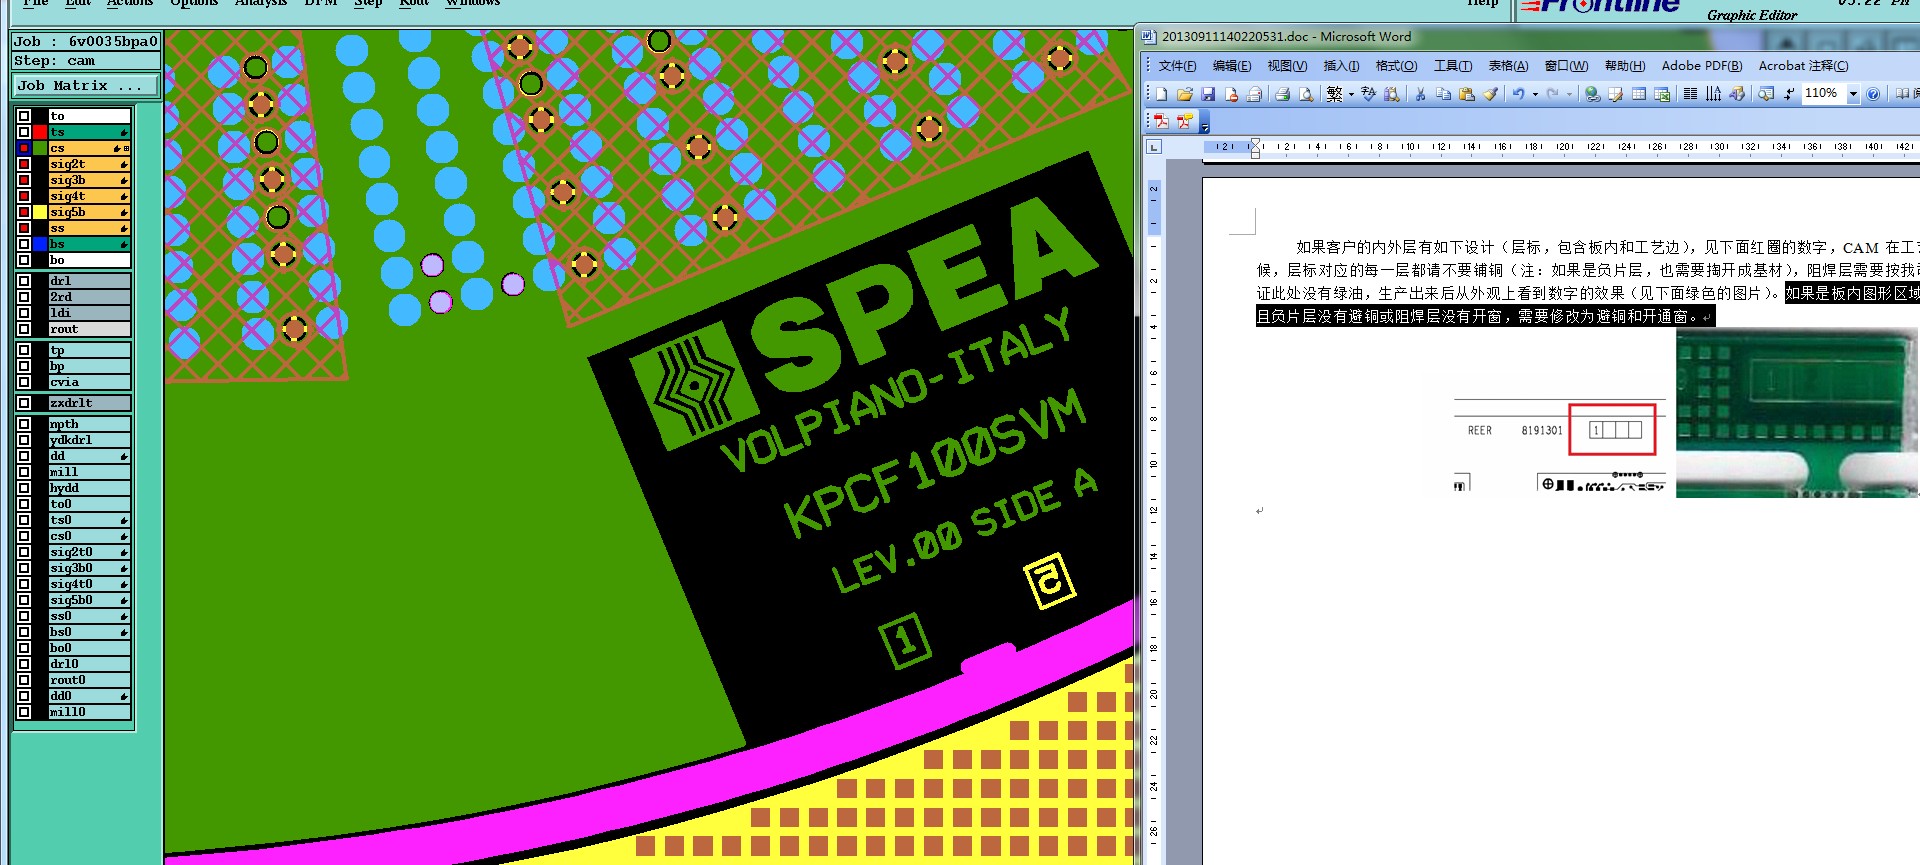
Task: Select the cvia layer name row
Action: coord(89,382)
